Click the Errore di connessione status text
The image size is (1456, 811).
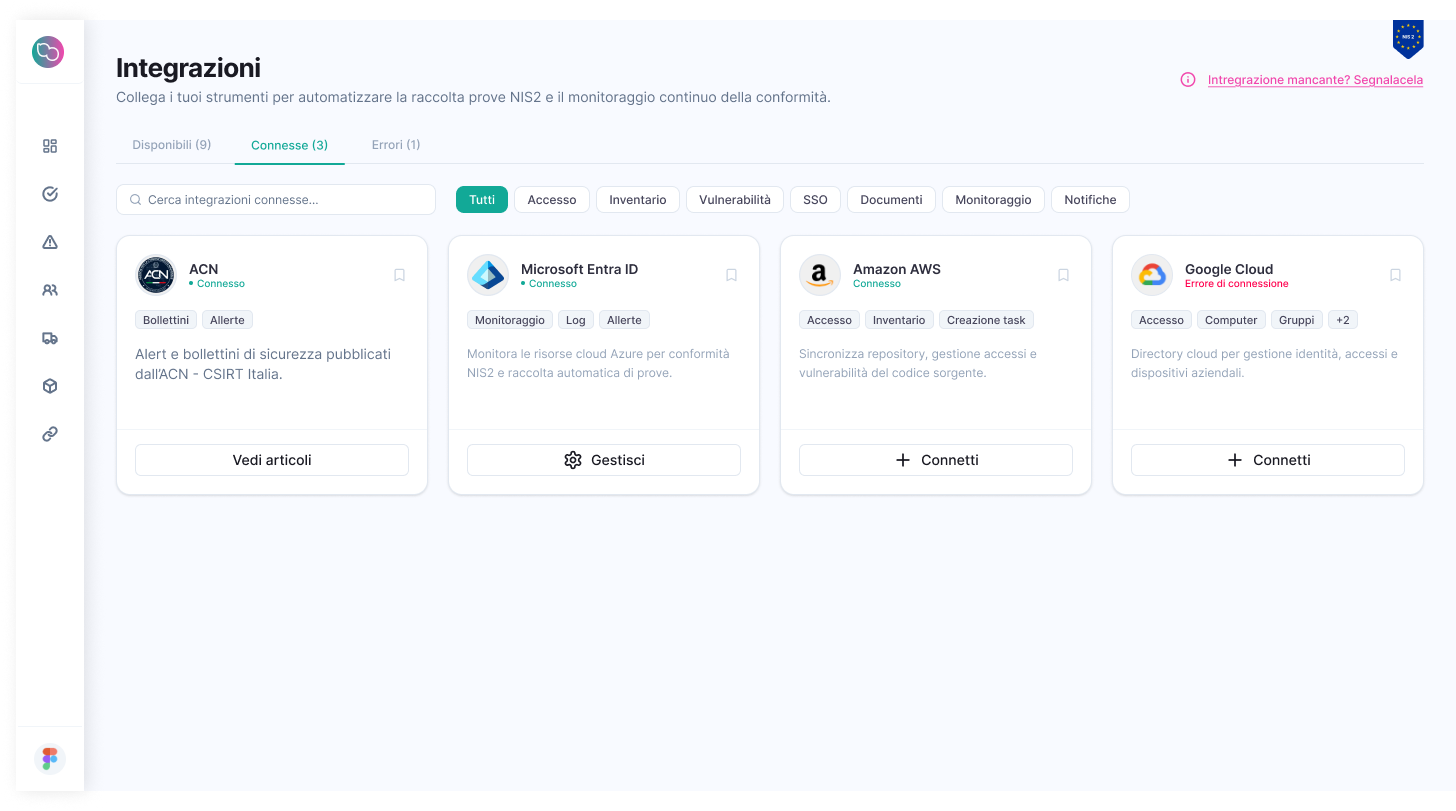1237,284
